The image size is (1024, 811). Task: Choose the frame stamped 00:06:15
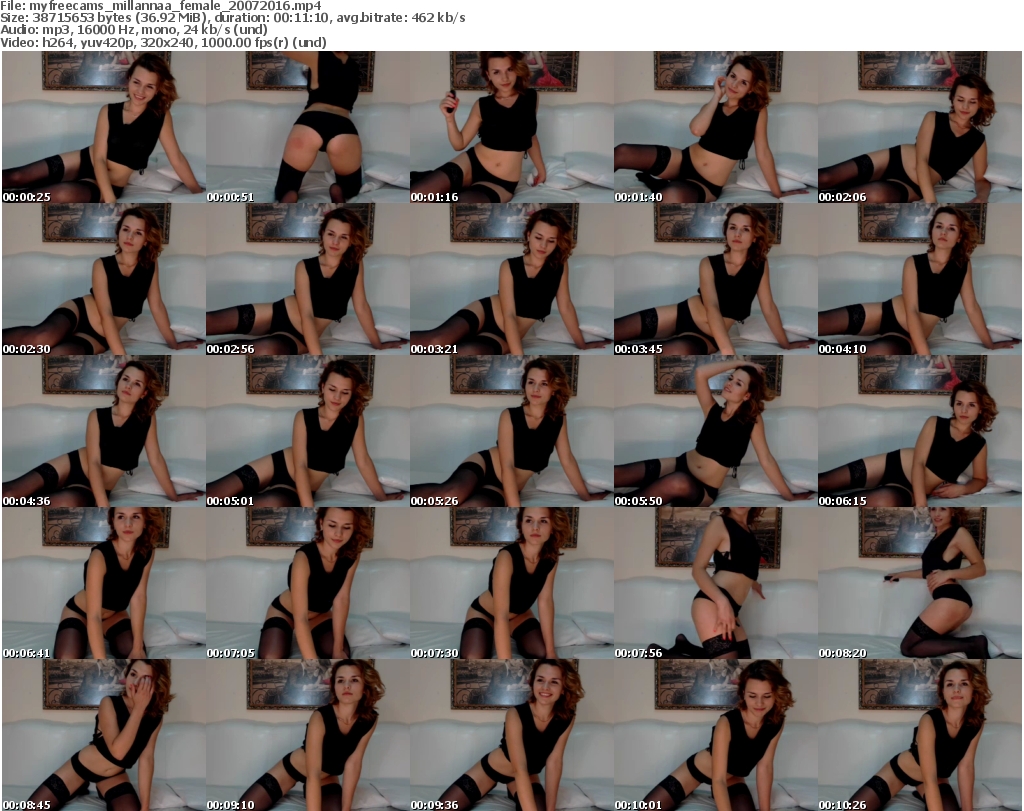(x=920, y=432)
